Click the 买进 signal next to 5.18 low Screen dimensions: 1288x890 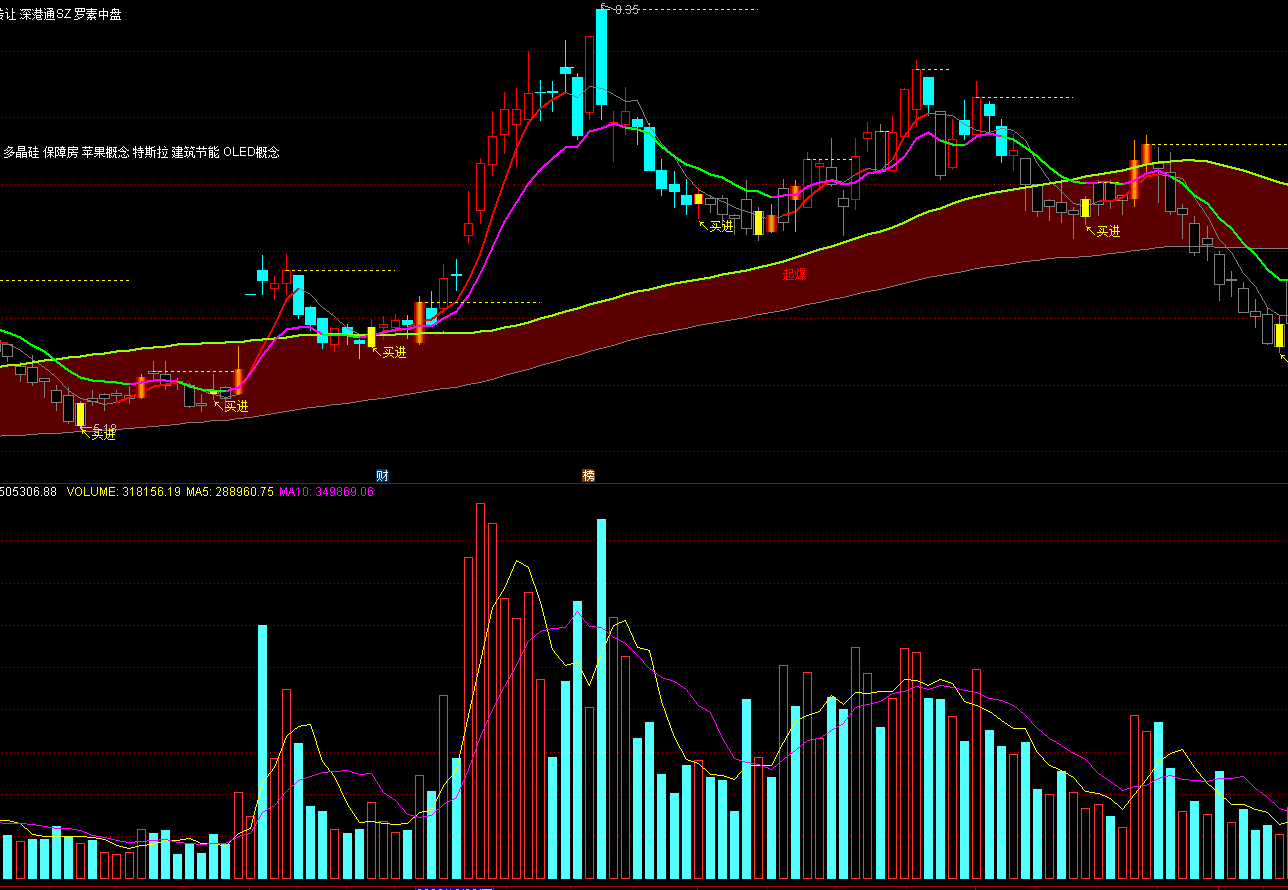pos(103,435)
